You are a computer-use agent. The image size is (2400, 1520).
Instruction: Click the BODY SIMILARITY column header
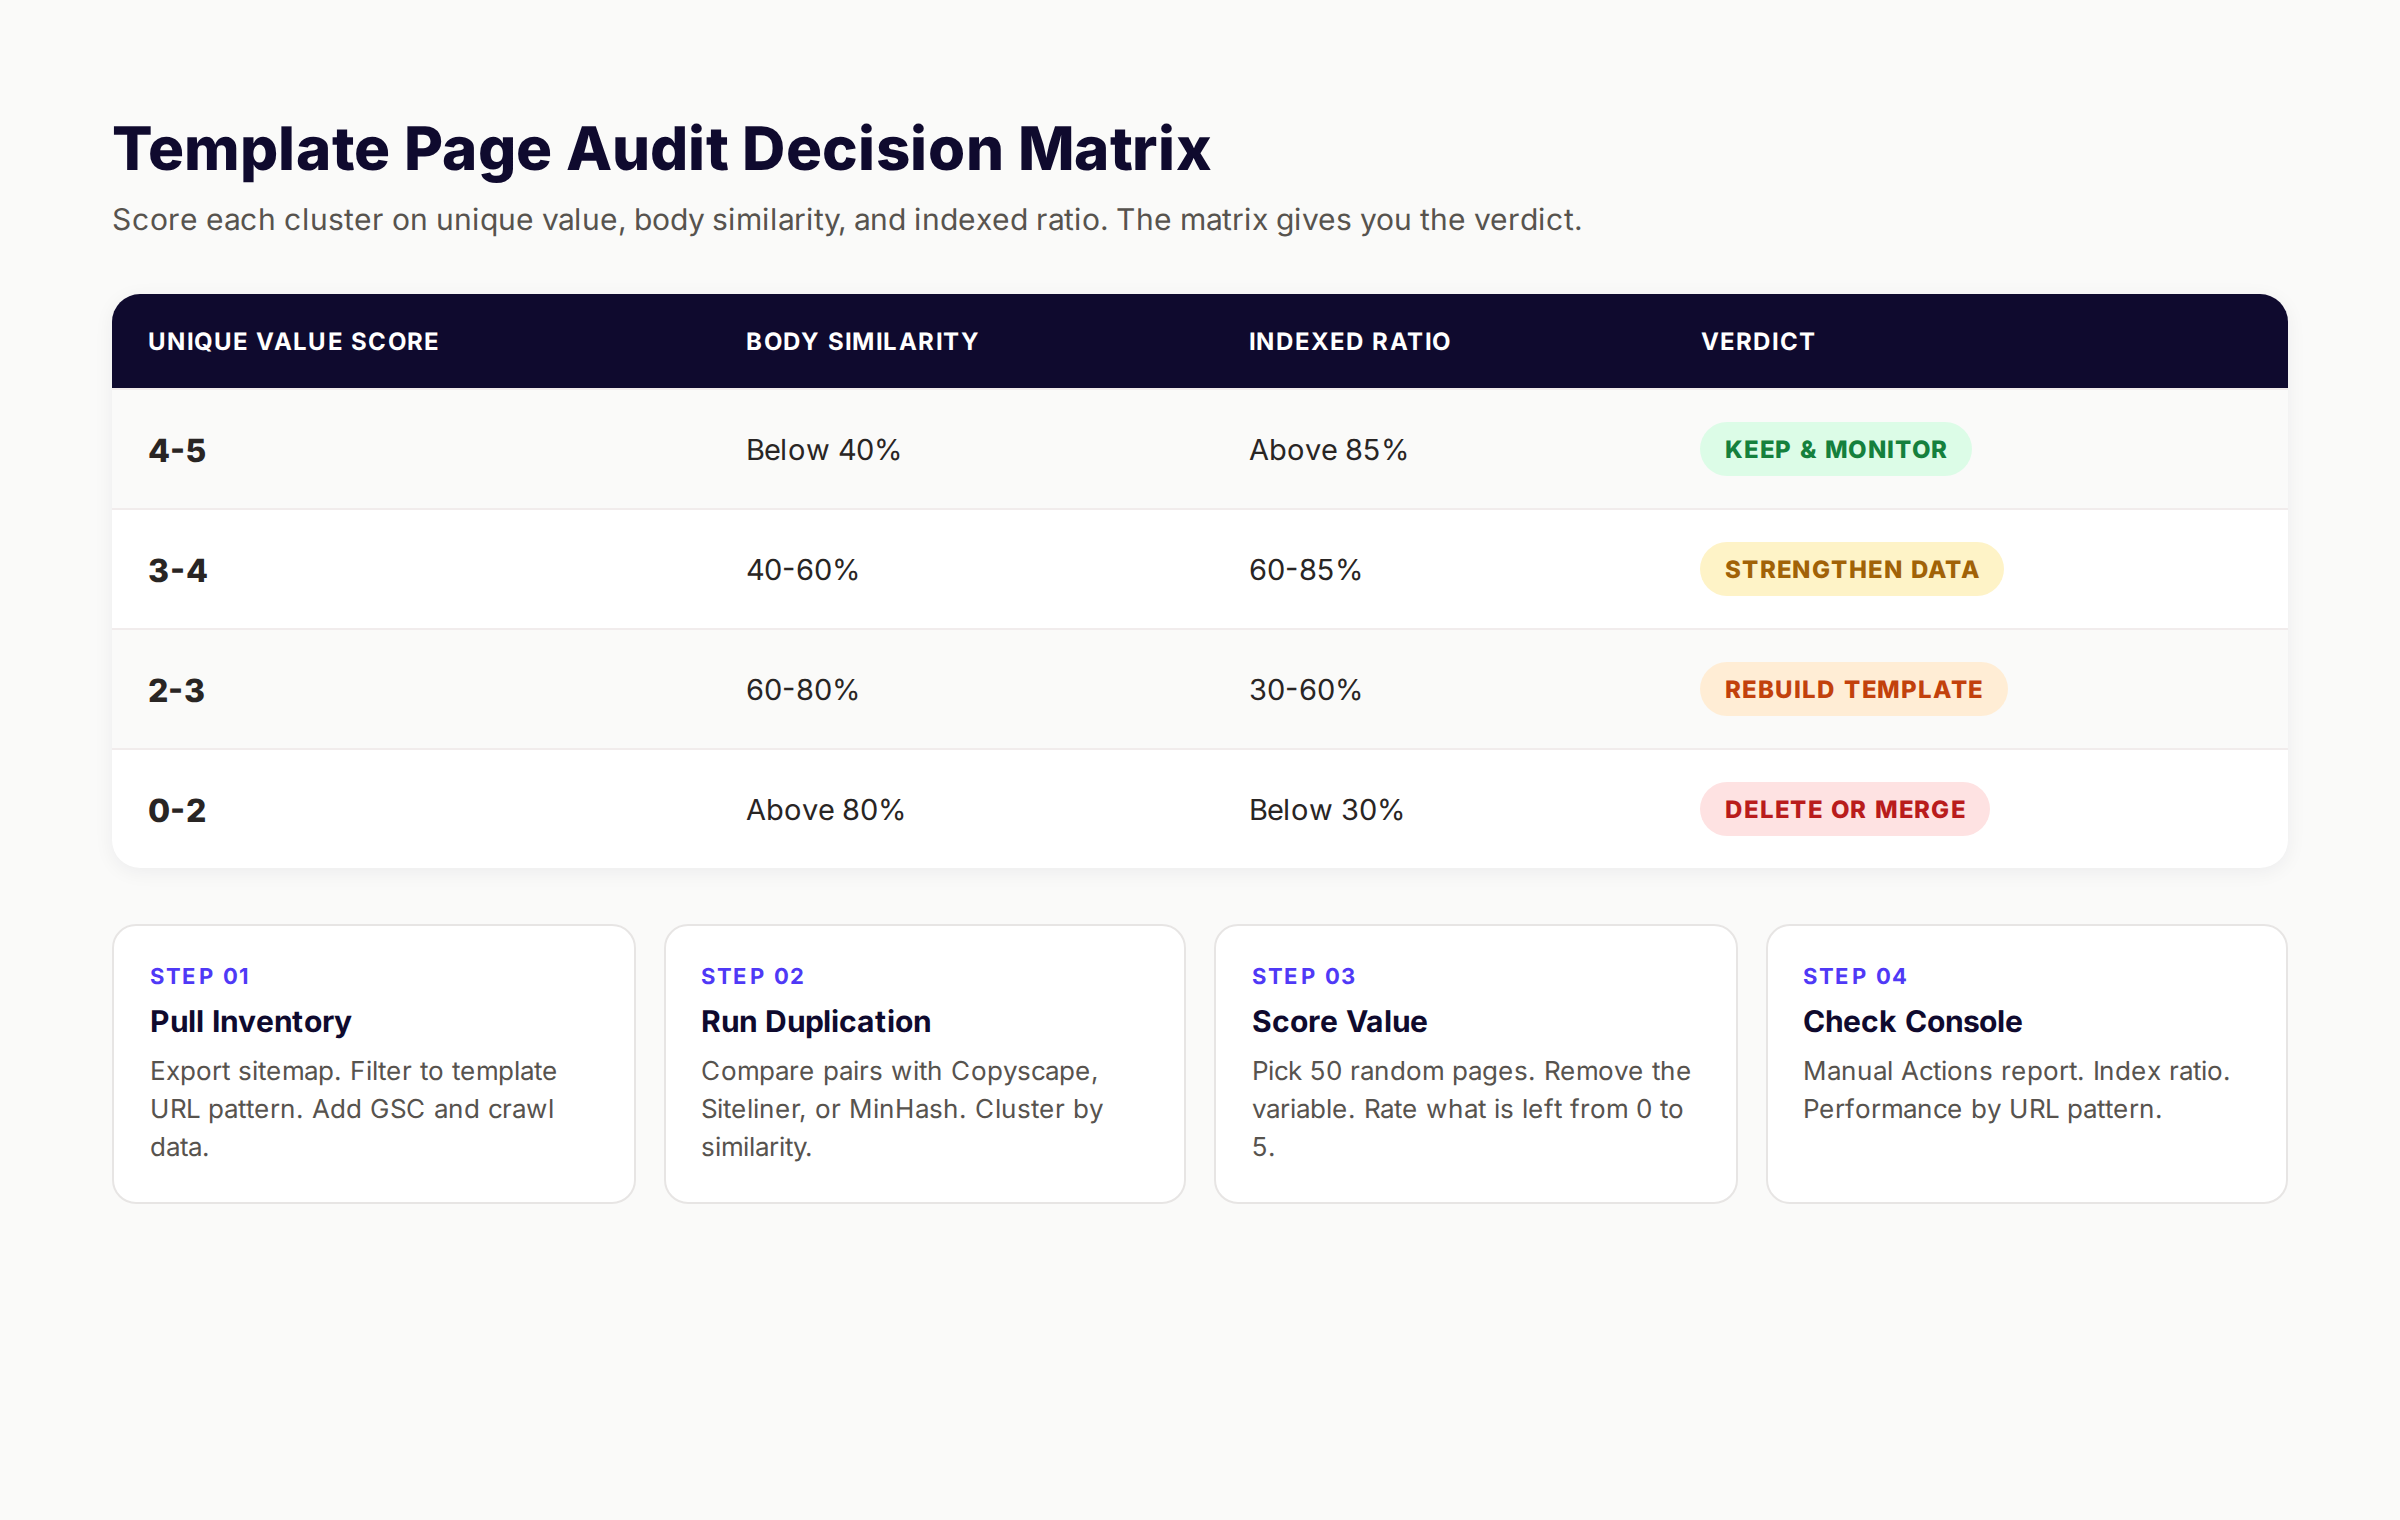(x=862, y=342)
